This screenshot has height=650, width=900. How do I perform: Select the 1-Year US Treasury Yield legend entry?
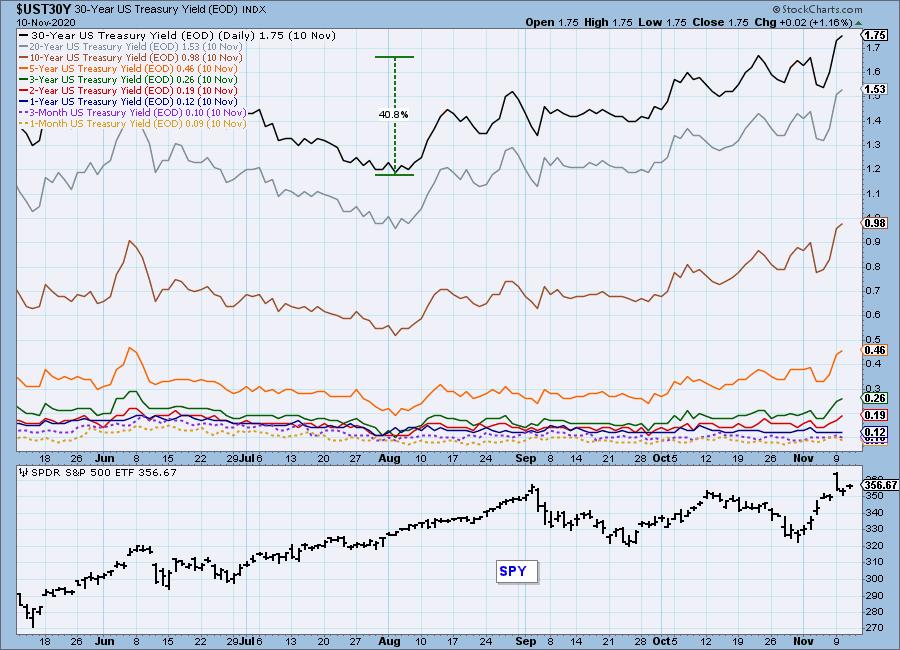point(129,102)
